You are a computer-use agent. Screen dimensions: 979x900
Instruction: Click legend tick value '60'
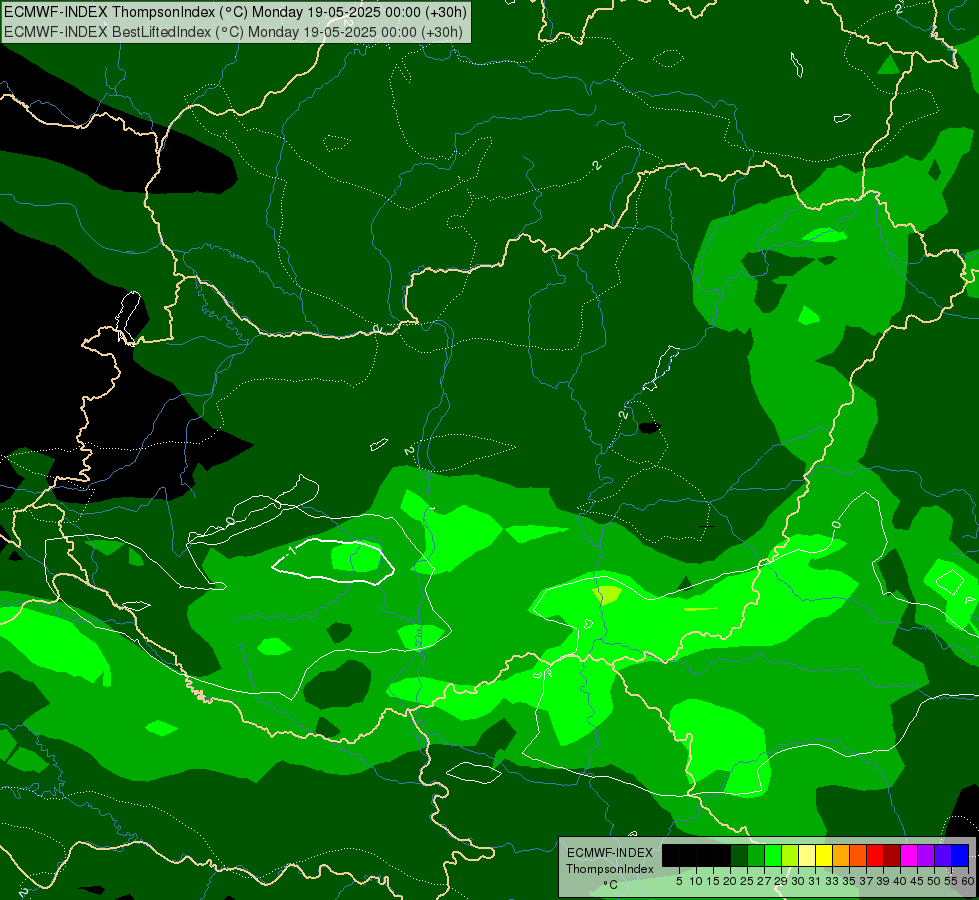(968, 881)
